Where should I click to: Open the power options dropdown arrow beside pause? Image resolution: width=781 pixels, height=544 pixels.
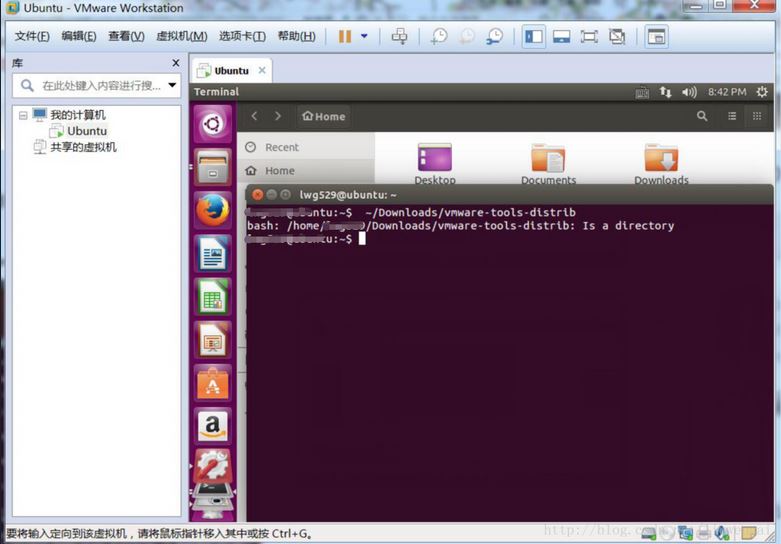click(364, 37)
